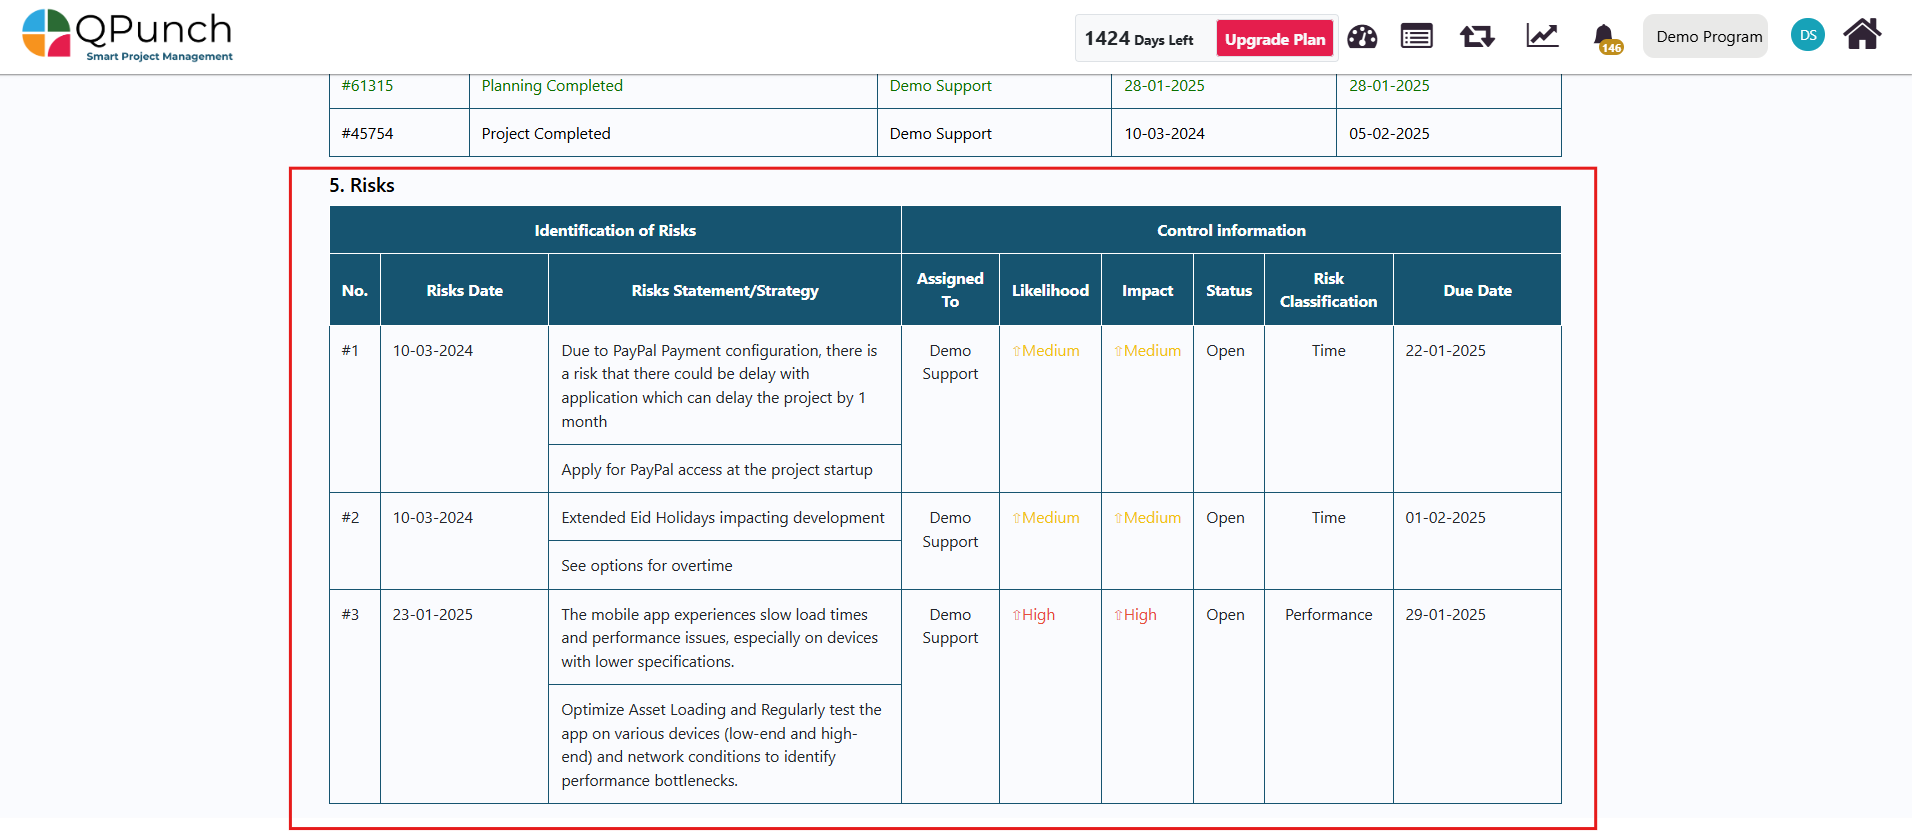The height and width of the screenshot is (831, 1912).
Task: Click See options for overtime strategy
Action: point(647,566)
